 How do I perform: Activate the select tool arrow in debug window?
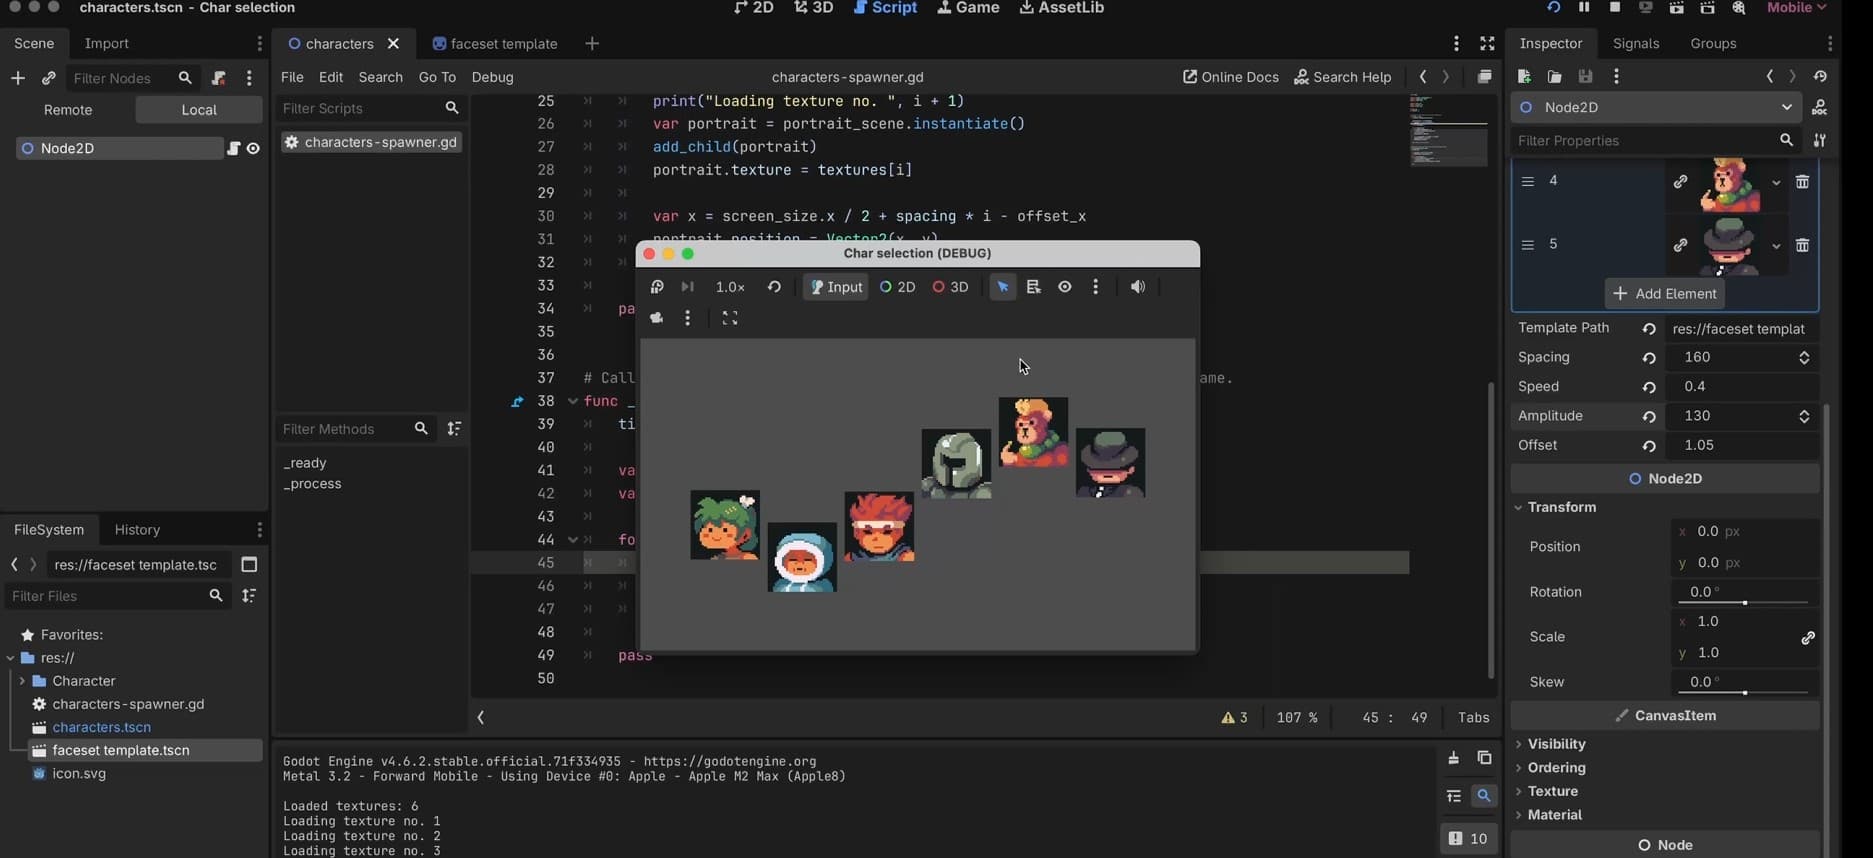click(1002, 287)
